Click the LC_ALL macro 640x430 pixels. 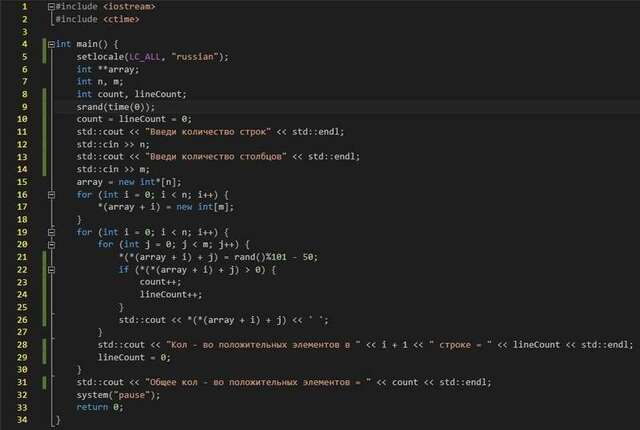click(144, 57)
